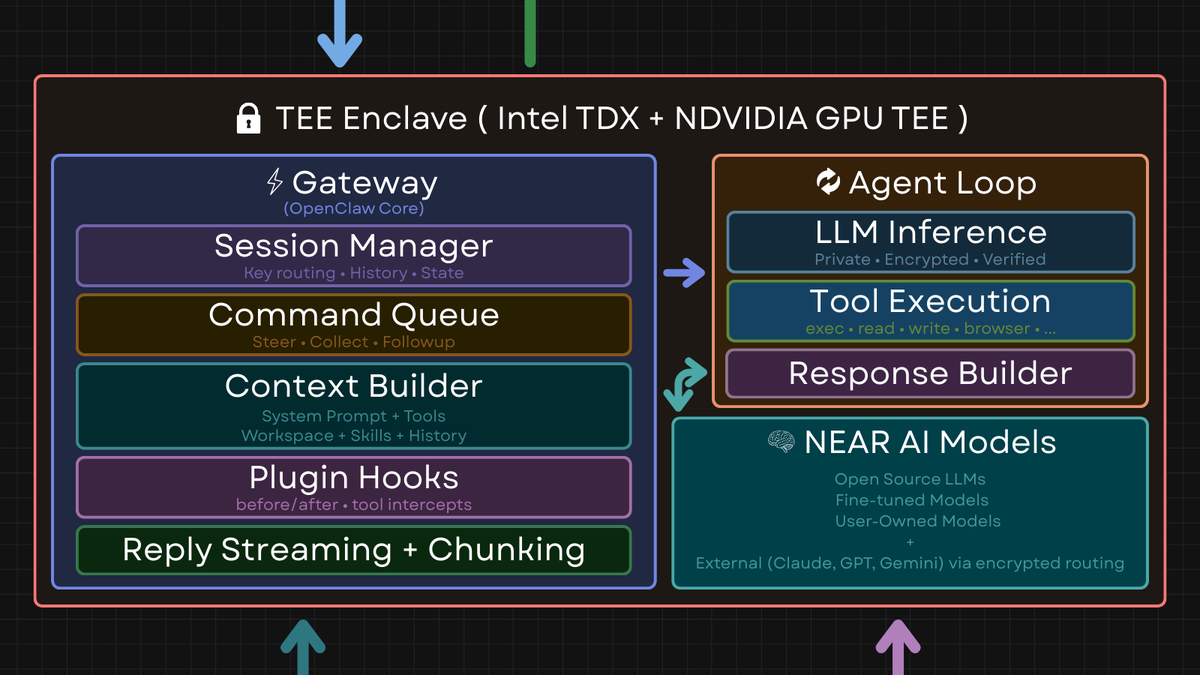Click the 'Steer • Collect • Followup' caption
This screenshot has width=1200, height=675.
pyautogui.click(x=354, y=342)
